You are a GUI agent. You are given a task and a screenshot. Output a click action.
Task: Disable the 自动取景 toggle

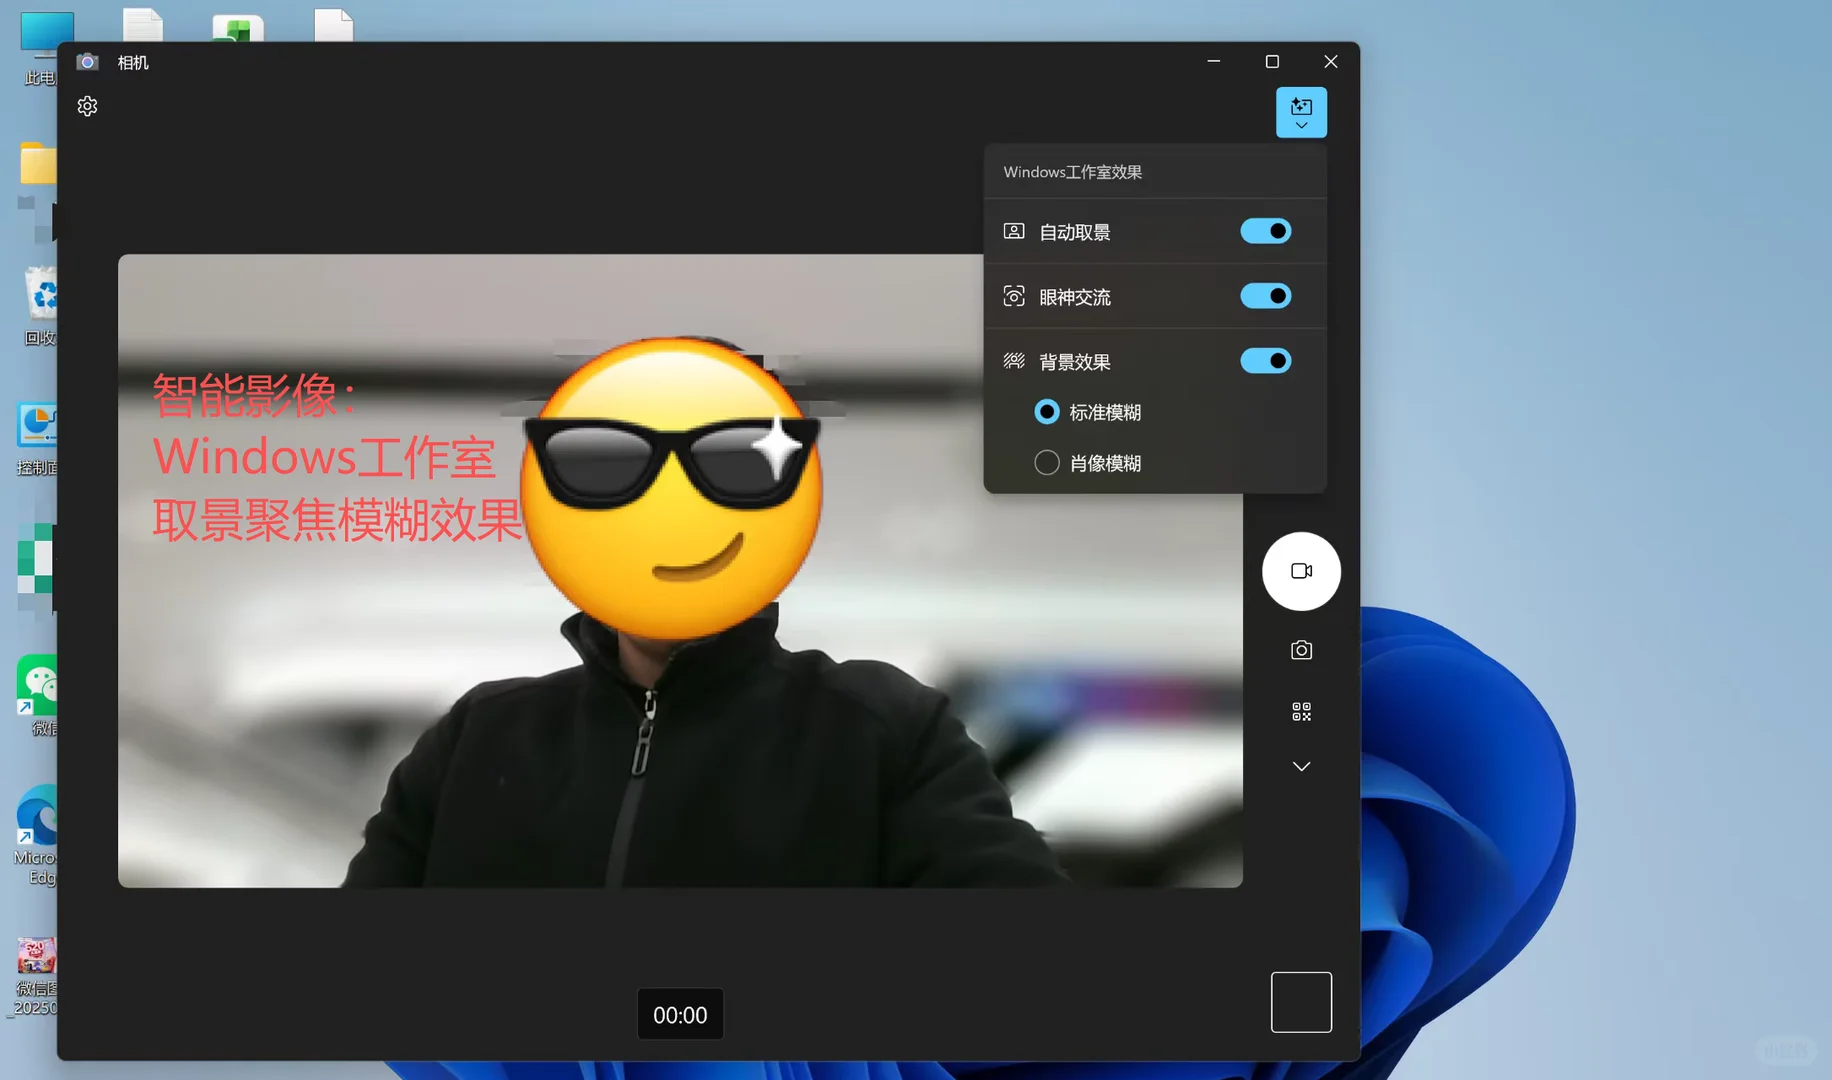coord(1265,231)
